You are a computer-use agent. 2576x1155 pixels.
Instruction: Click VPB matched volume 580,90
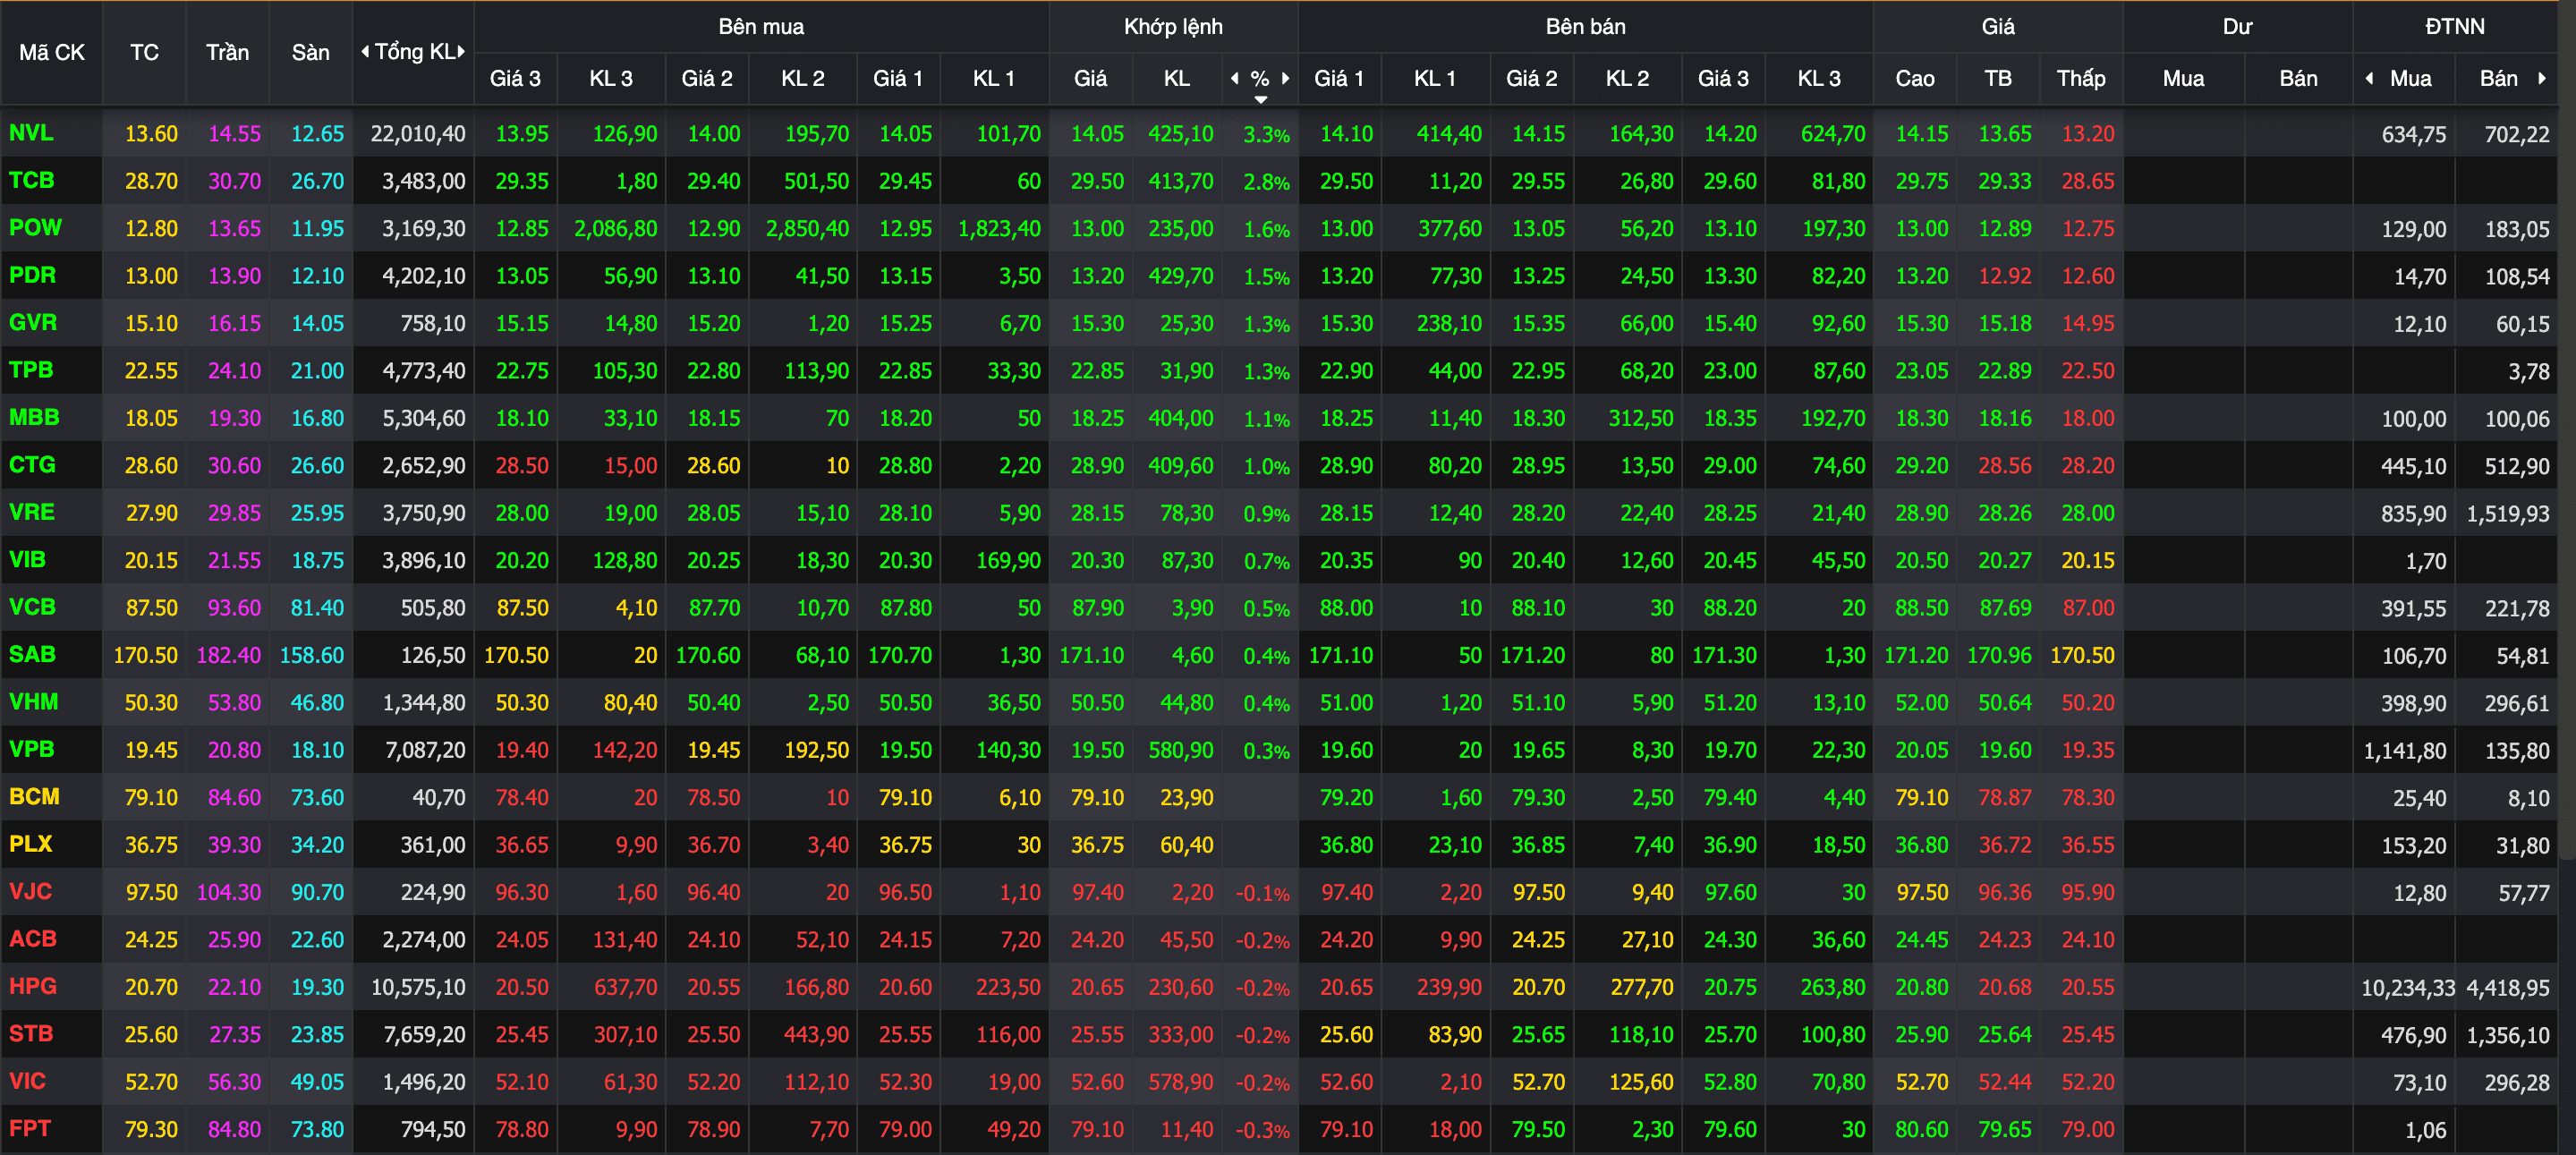click(x=1180, y=750)
